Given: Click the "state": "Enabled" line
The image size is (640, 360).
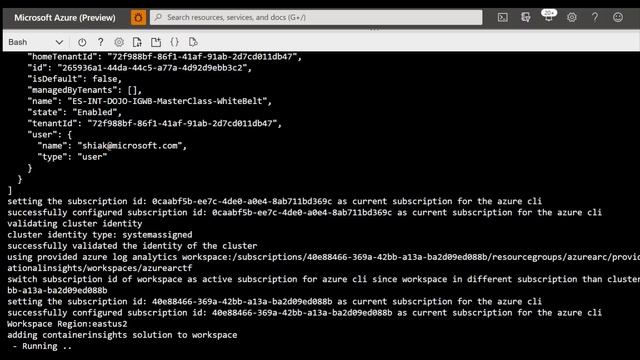Looking at the screenshot, I should point(74,112).
